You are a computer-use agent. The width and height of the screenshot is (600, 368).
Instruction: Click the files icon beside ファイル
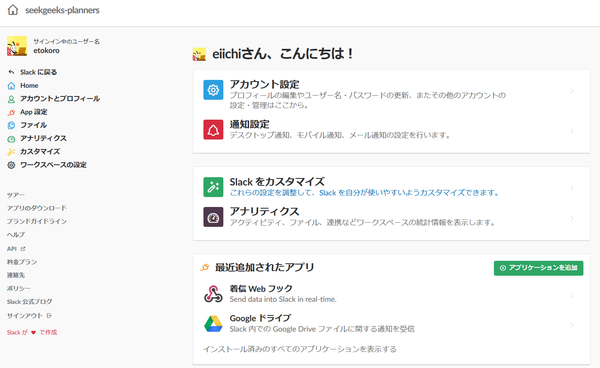[11, 125]
